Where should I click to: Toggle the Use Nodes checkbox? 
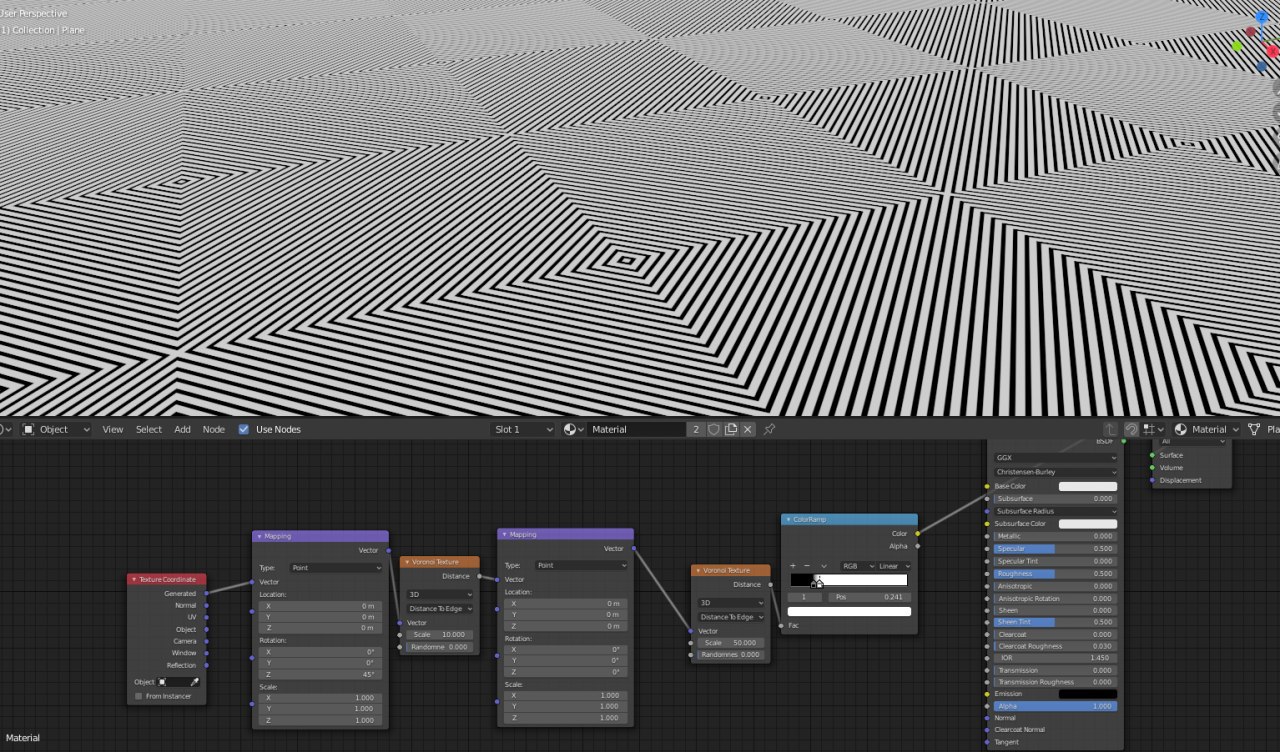point(244,429)
